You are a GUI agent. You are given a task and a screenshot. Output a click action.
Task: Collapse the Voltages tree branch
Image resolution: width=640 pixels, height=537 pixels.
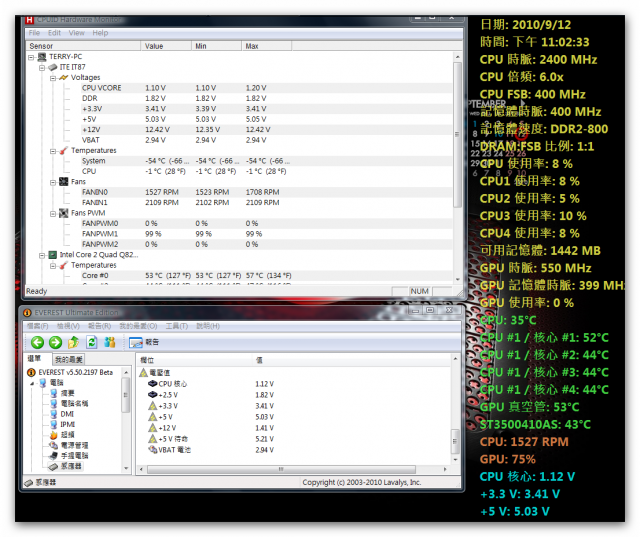click(x=52, y=77)
